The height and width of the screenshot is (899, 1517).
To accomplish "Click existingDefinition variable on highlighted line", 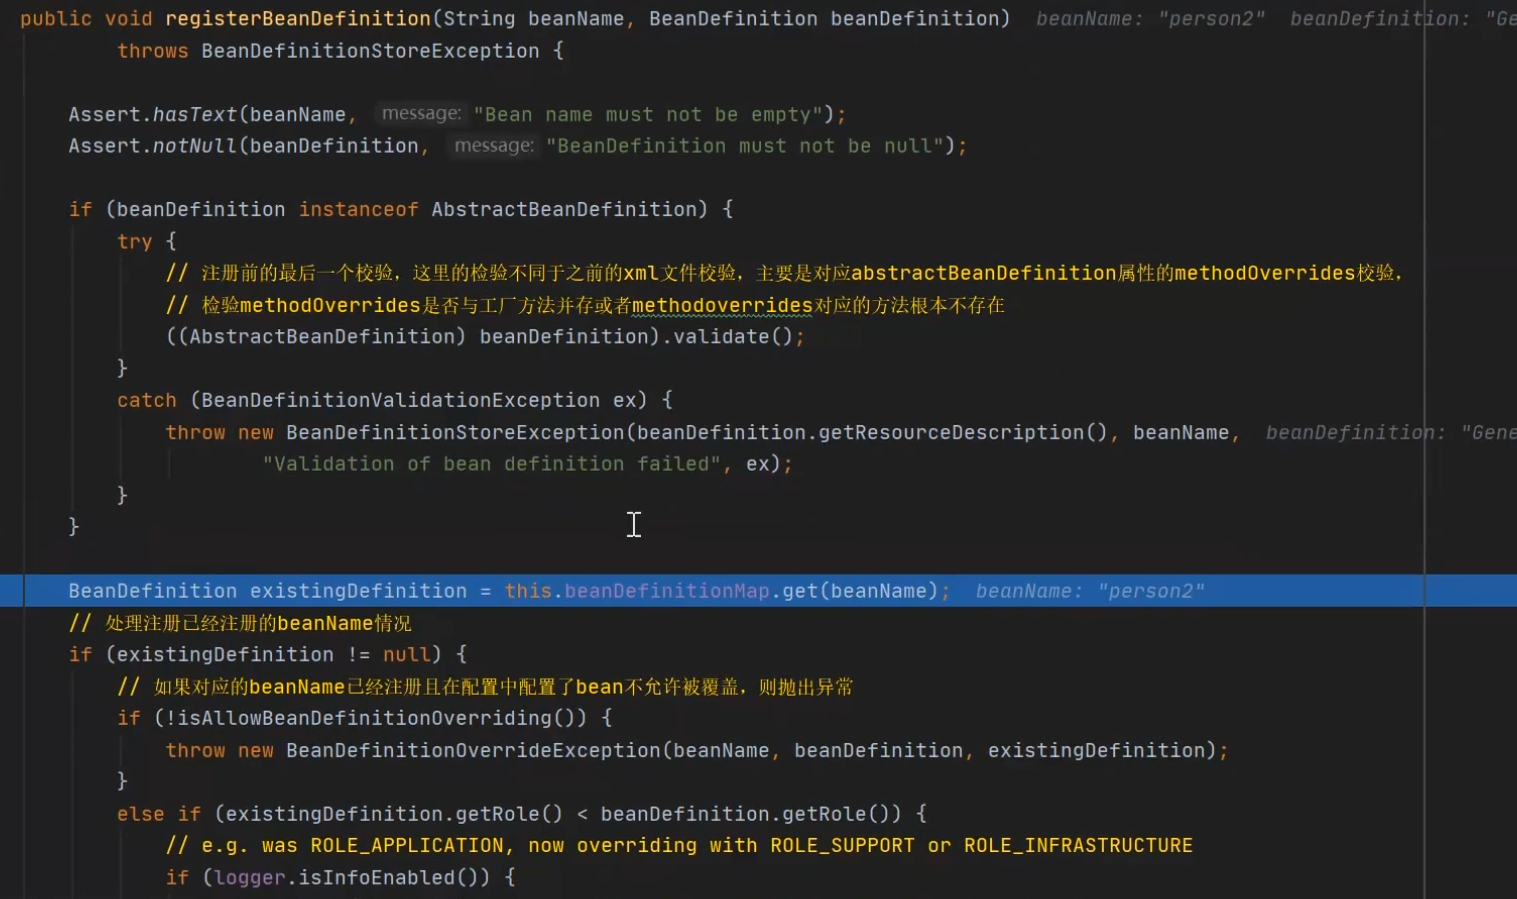I will (358, 591).
